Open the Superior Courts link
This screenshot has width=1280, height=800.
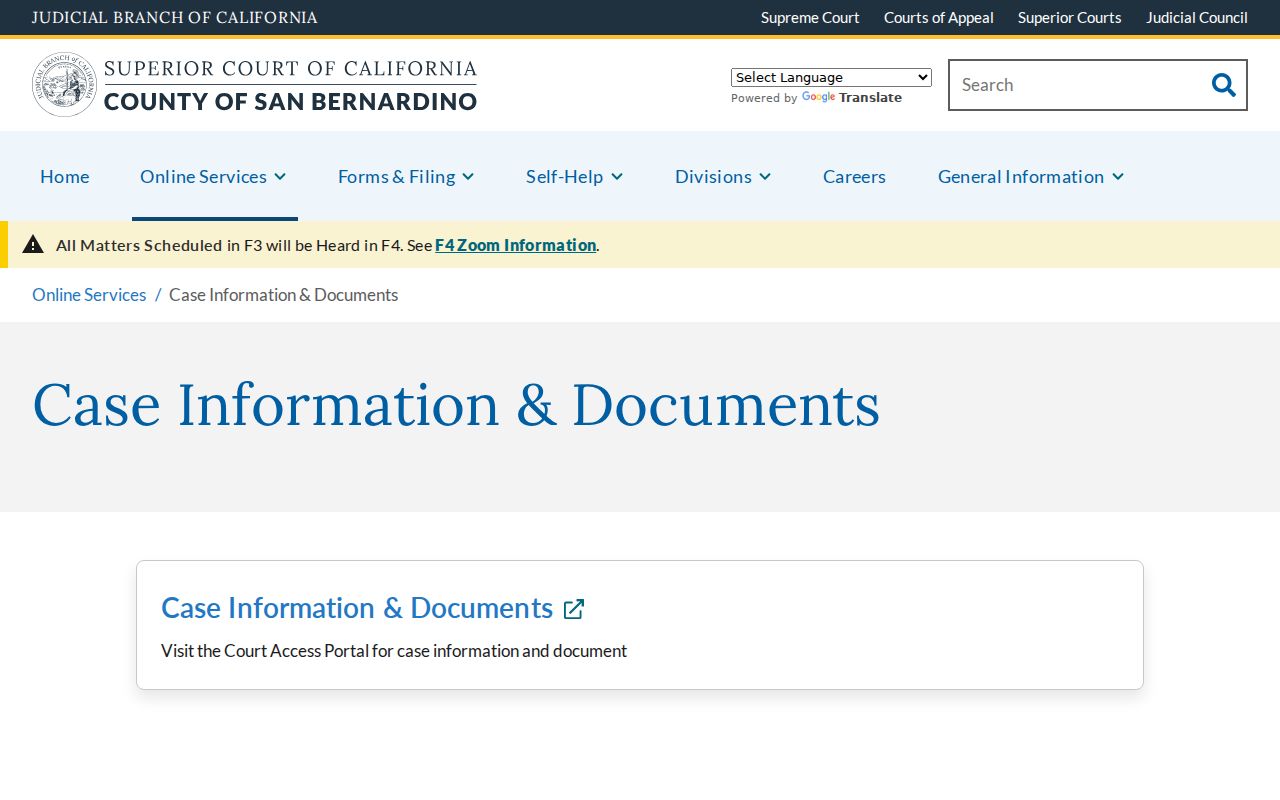coord(1070,17)
